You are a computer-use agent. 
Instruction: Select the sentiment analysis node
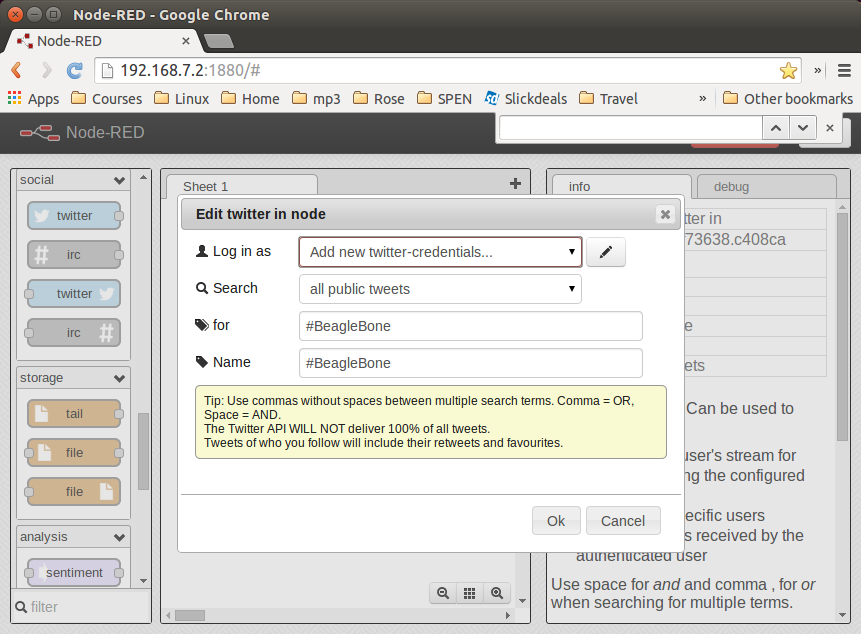(74, 572)
